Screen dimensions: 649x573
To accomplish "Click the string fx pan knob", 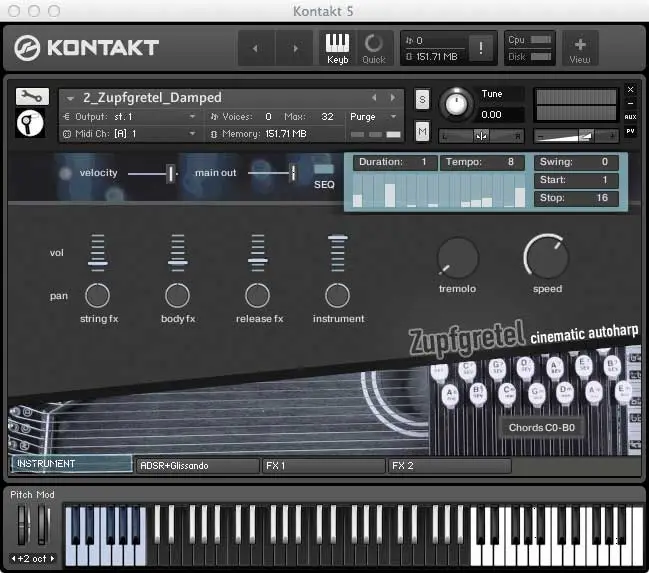I will point(97,296).
